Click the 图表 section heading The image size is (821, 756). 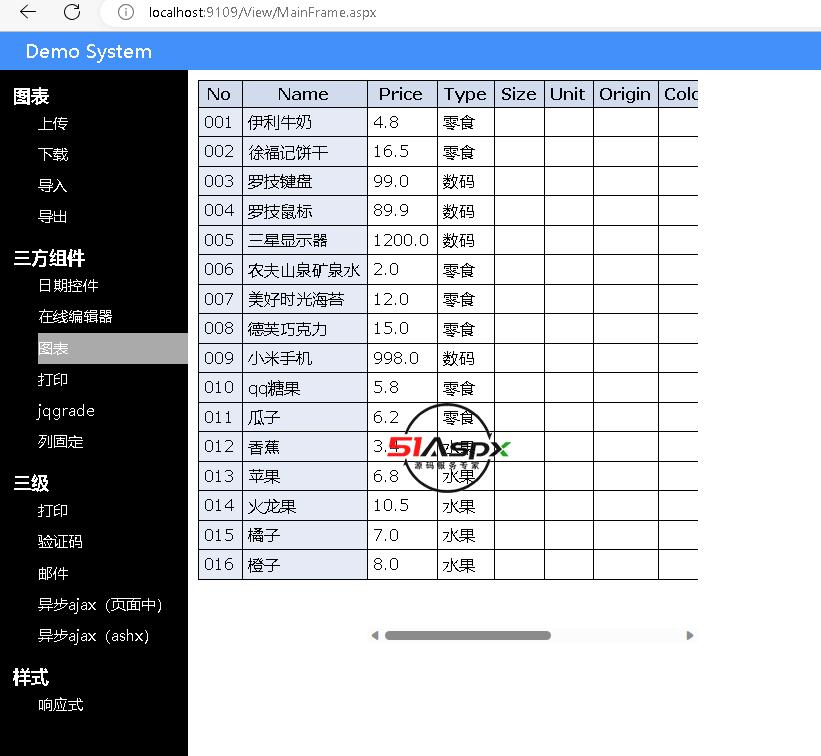[x=31, y=96]
